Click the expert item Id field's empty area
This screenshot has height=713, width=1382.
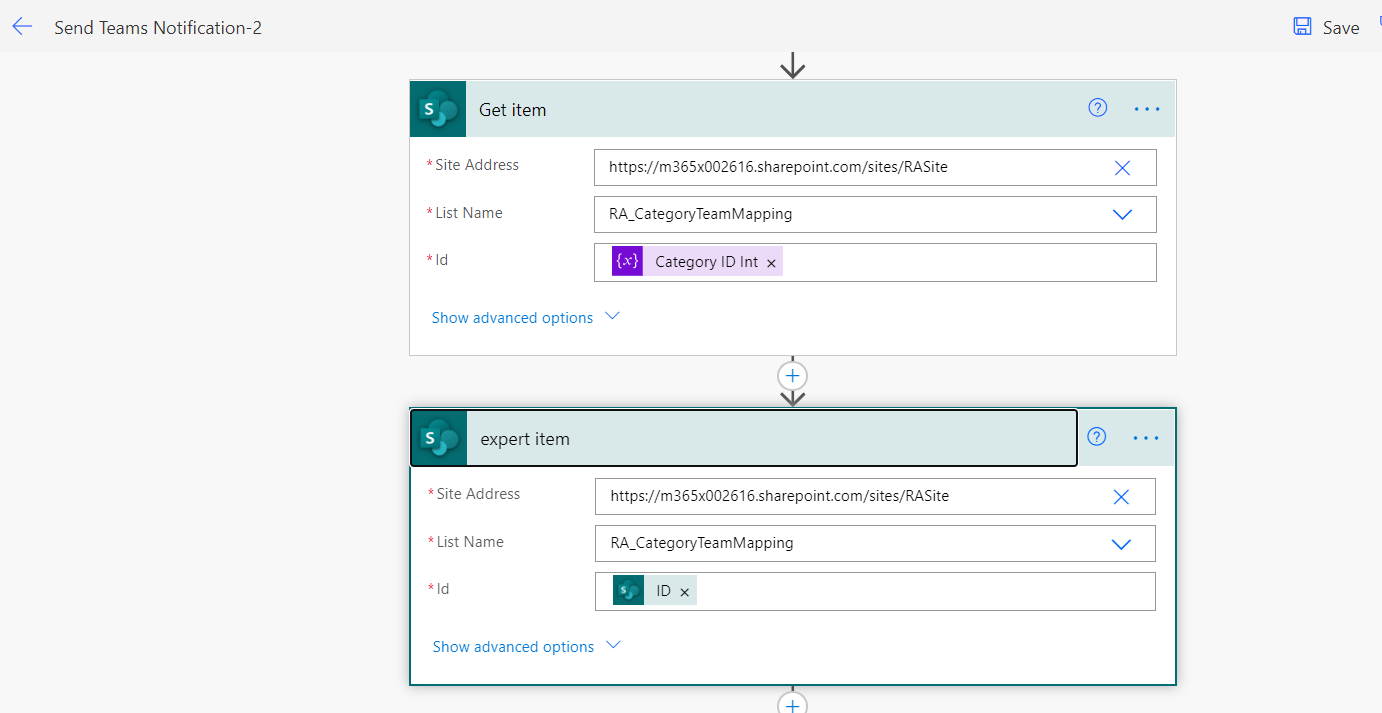(x=925, y=591)
